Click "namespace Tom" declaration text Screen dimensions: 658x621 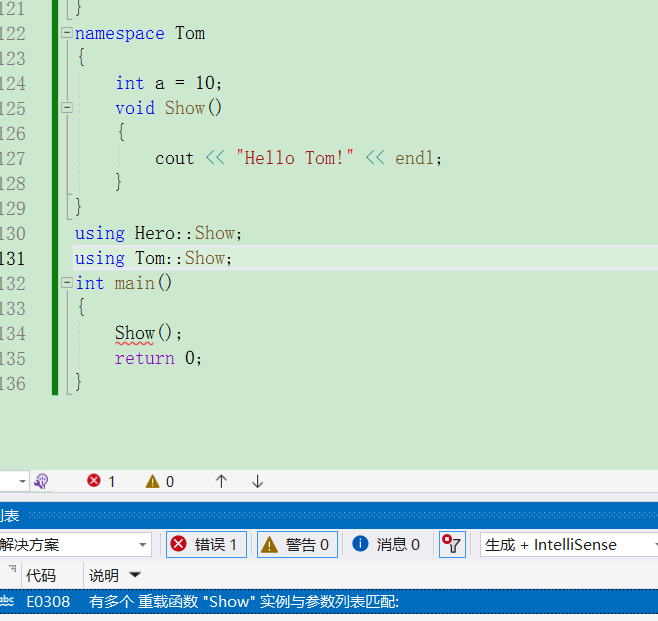tap(140, 33)
